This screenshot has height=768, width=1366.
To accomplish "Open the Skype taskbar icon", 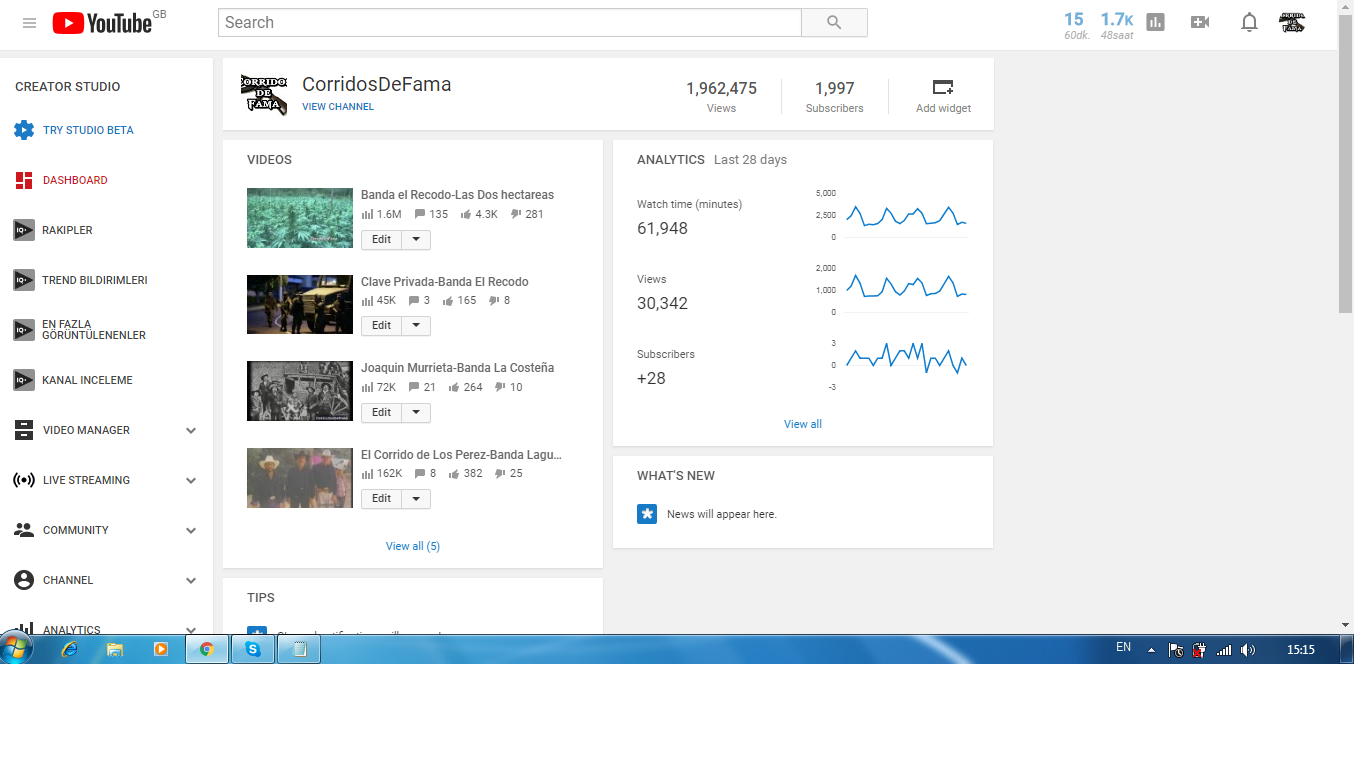I will (253, 649).
